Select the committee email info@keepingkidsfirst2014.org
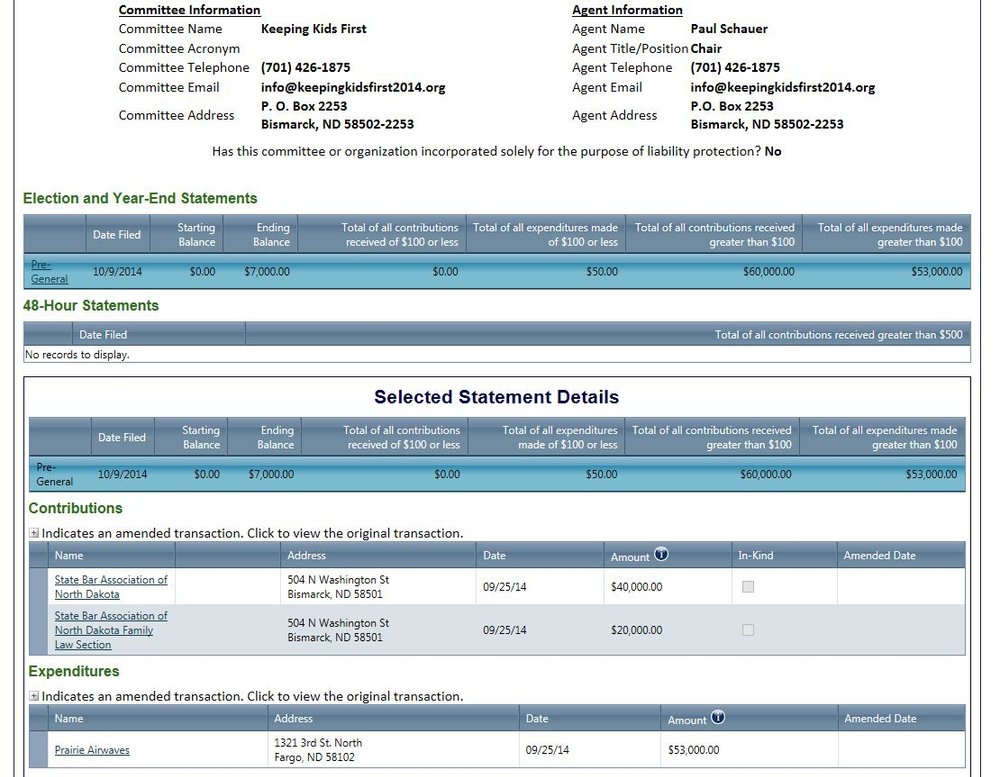Screen dimensions: 1000x777 (x=353, y=87)
